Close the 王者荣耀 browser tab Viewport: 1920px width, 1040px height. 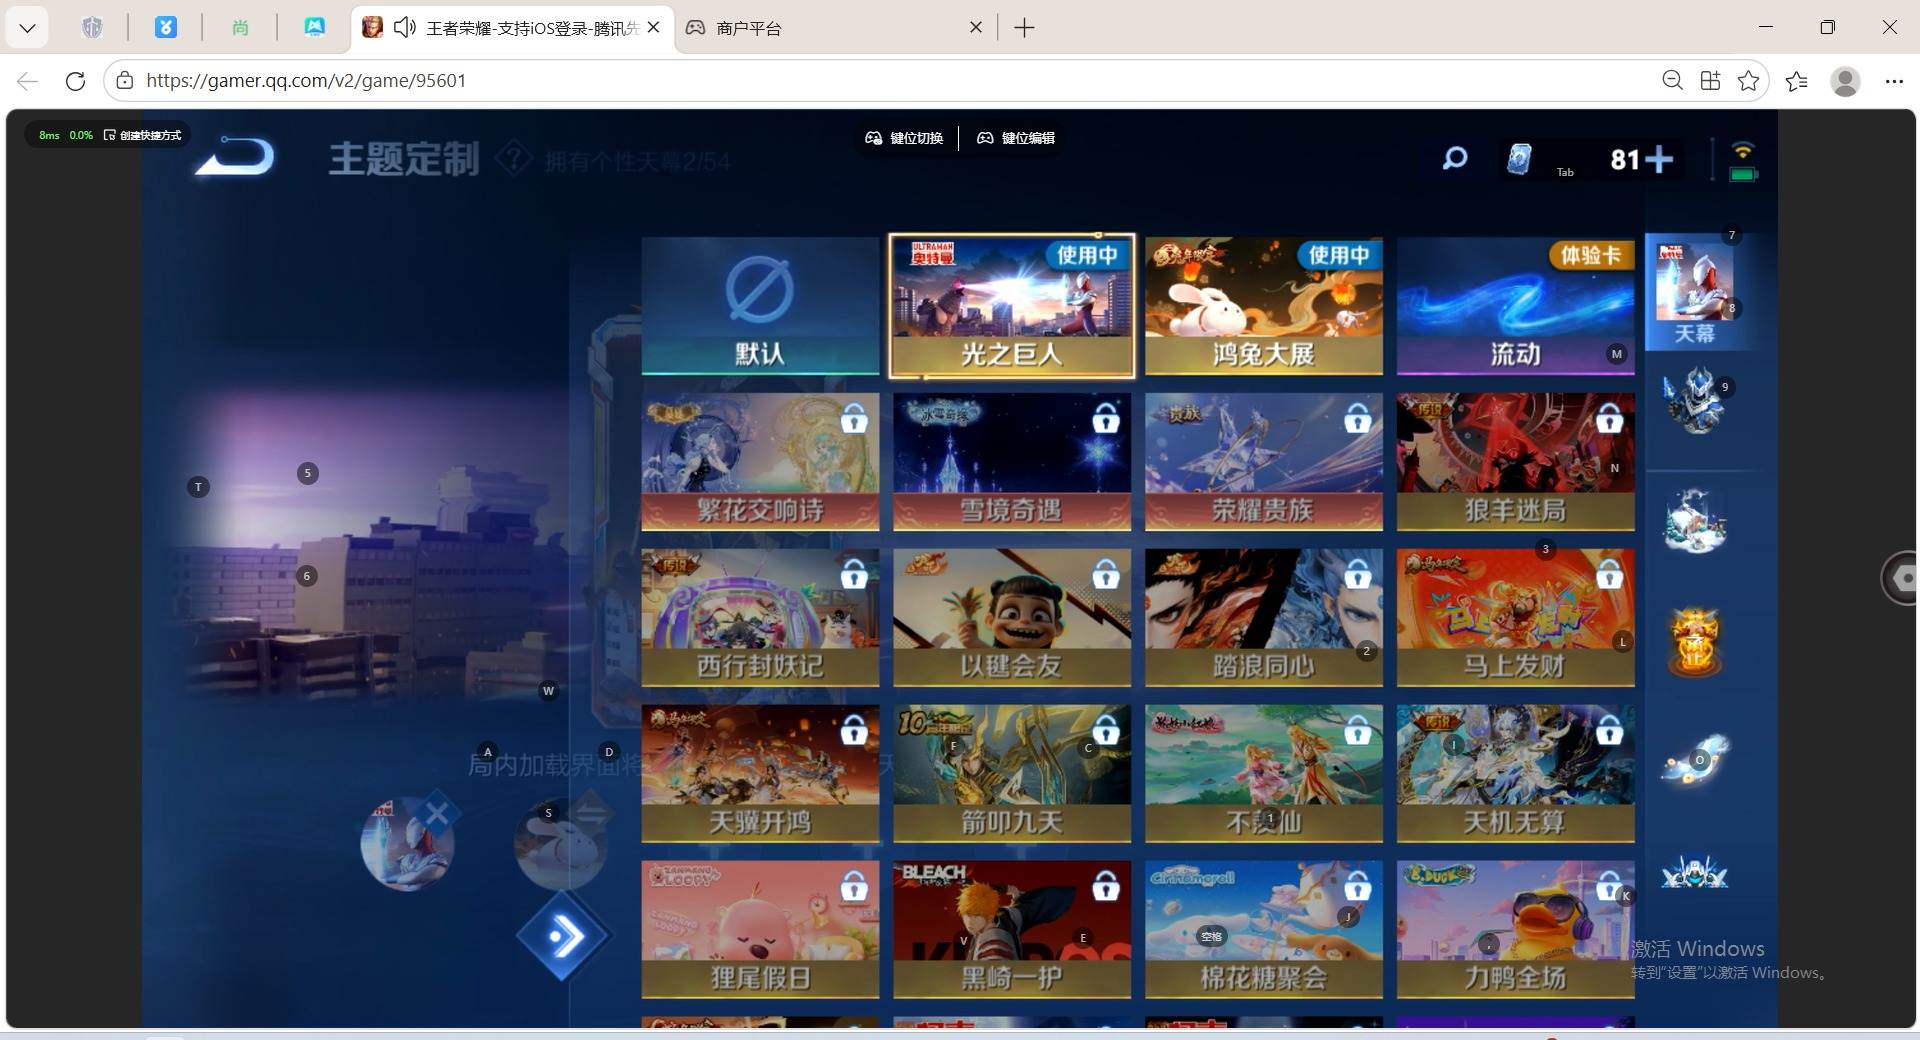coord(654,28)
